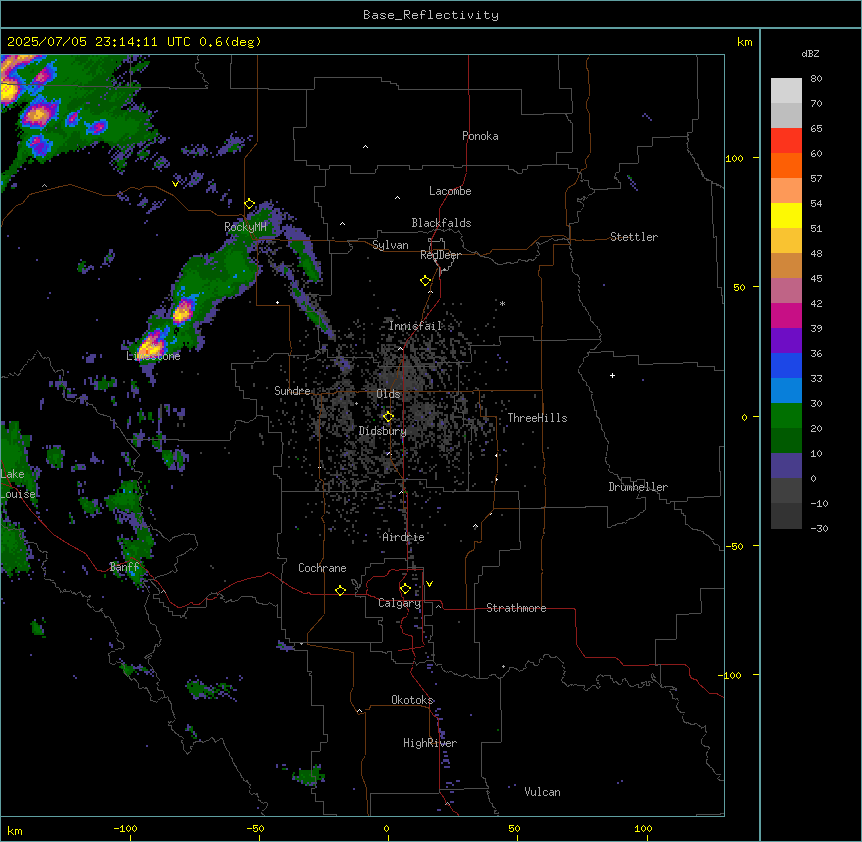Select the yellow diamond marker between Olds and Didsbury

(388, 417)
